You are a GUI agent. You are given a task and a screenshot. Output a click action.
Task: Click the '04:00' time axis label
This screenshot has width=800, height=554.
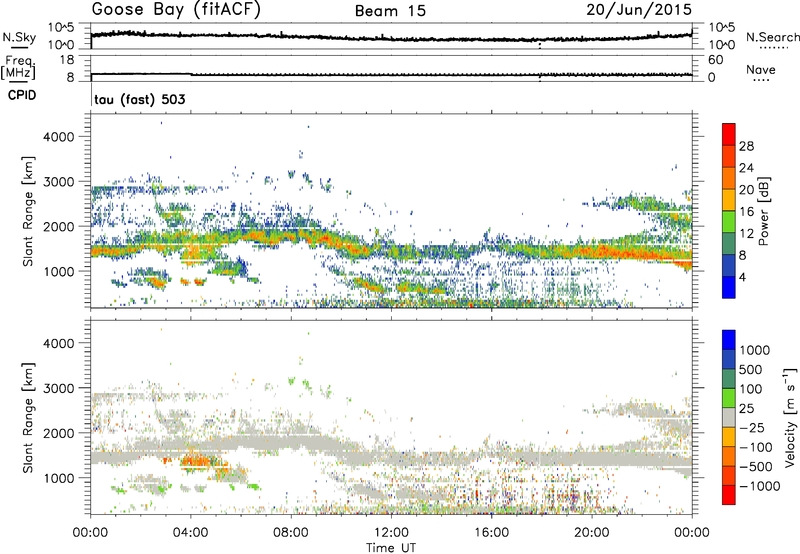pos(190,533)
